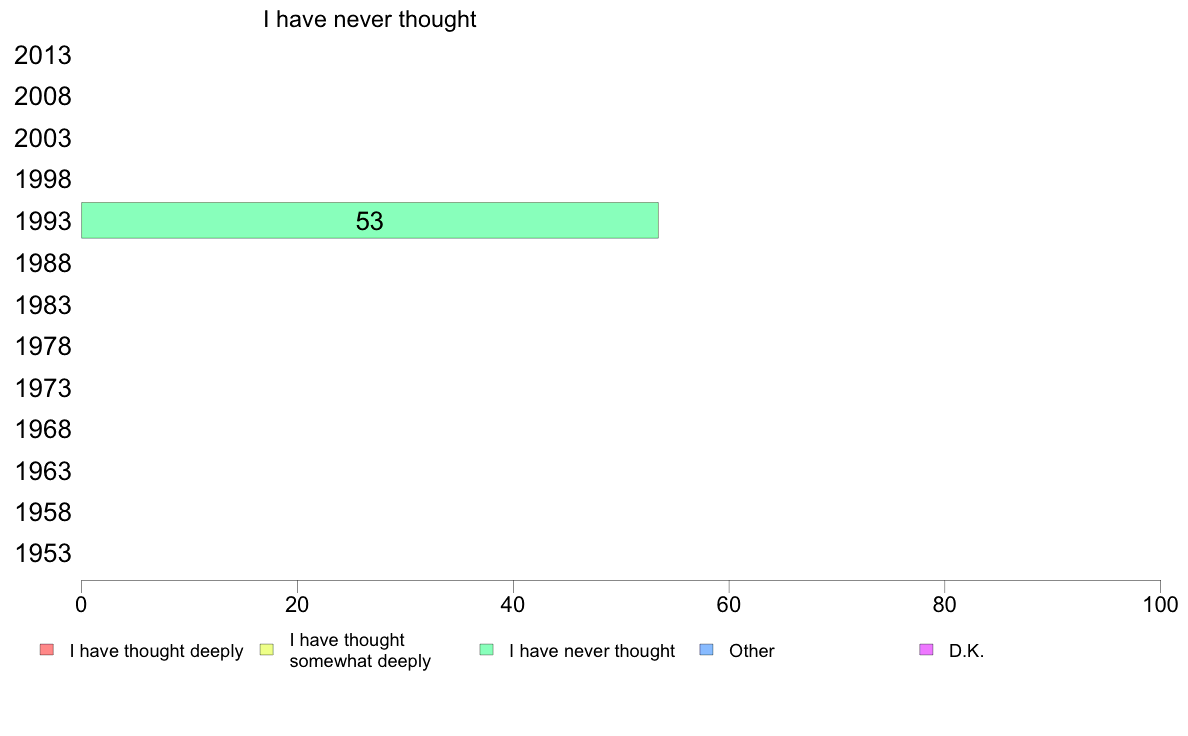Select the green 1993 bar showing 53
This screenshot has width=1188, height=736.
point(370,221)
